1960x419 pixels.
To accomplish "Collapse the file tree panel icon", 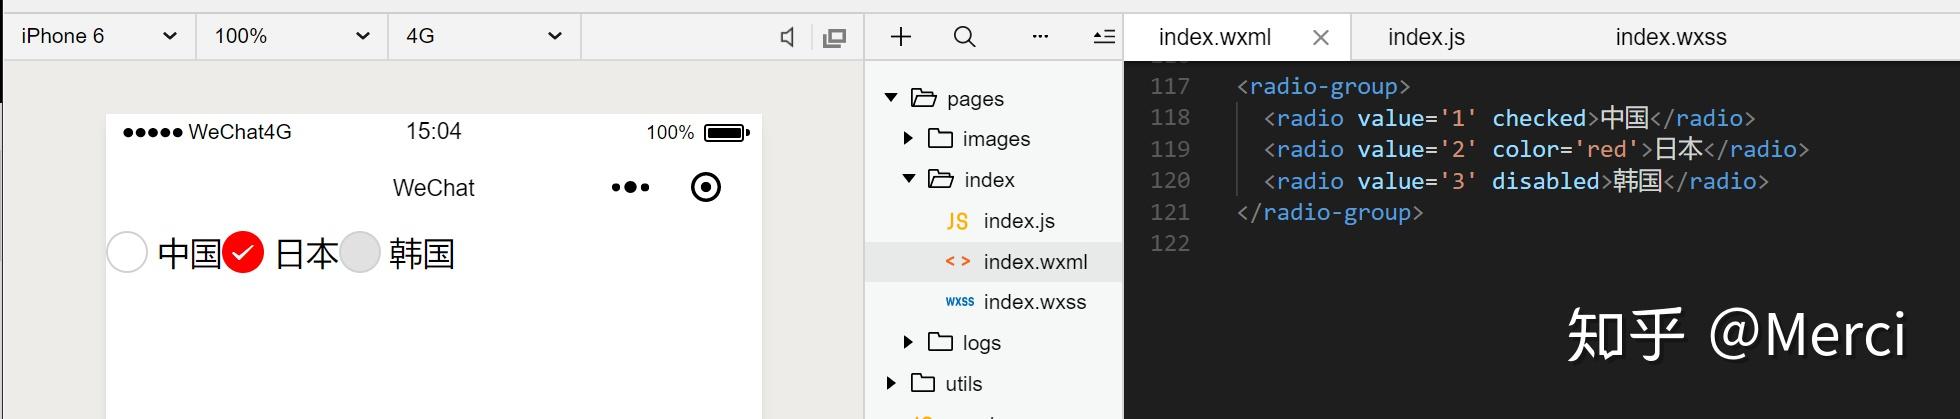I will (1104, 37).
